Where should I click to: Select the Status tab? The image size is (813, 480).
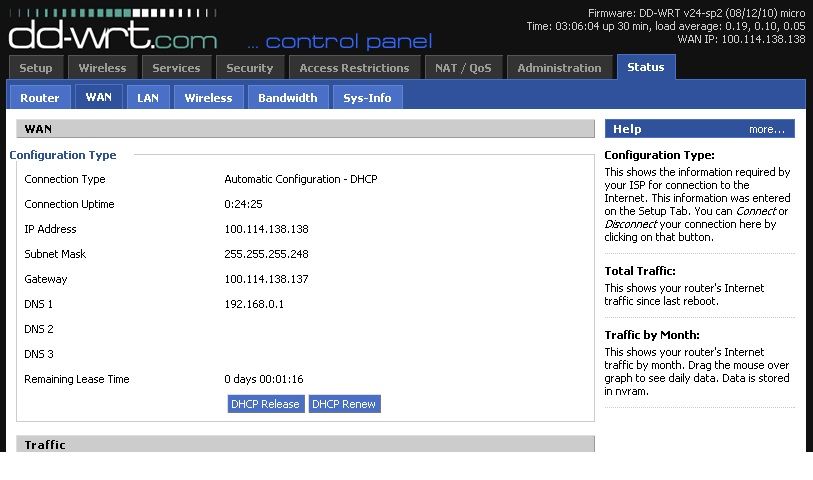[x=646, y=67]
